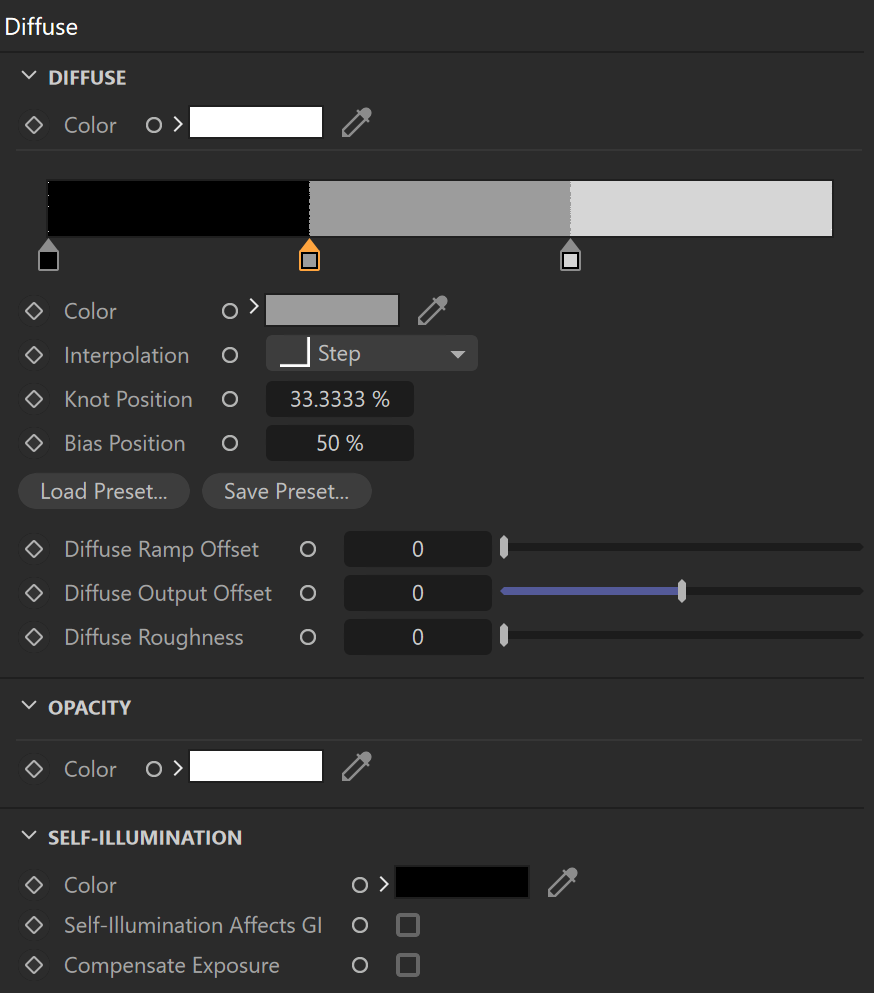Image resolution: width=874 pixels, height=993 pixels.
Task: Click the Diffuse Output Offset slider handle
Action: point(681,591)
